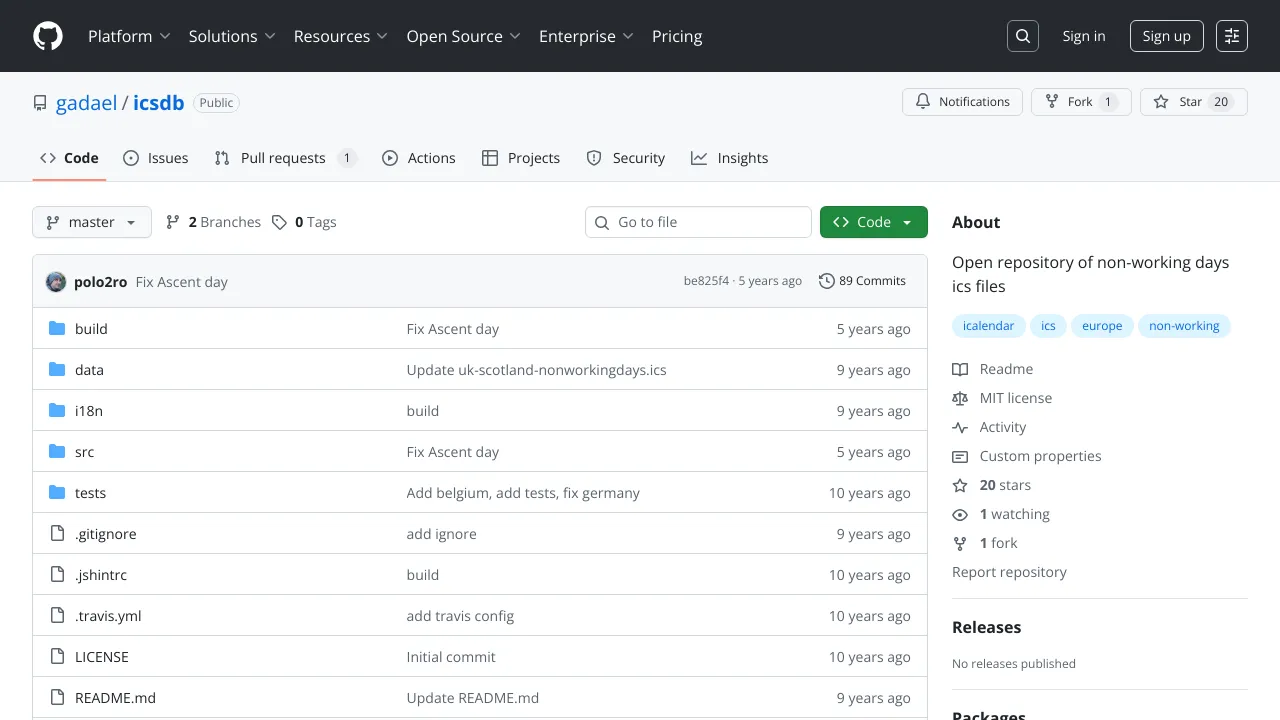
Task: Switch to the Security tab
Action: (625, 158)
